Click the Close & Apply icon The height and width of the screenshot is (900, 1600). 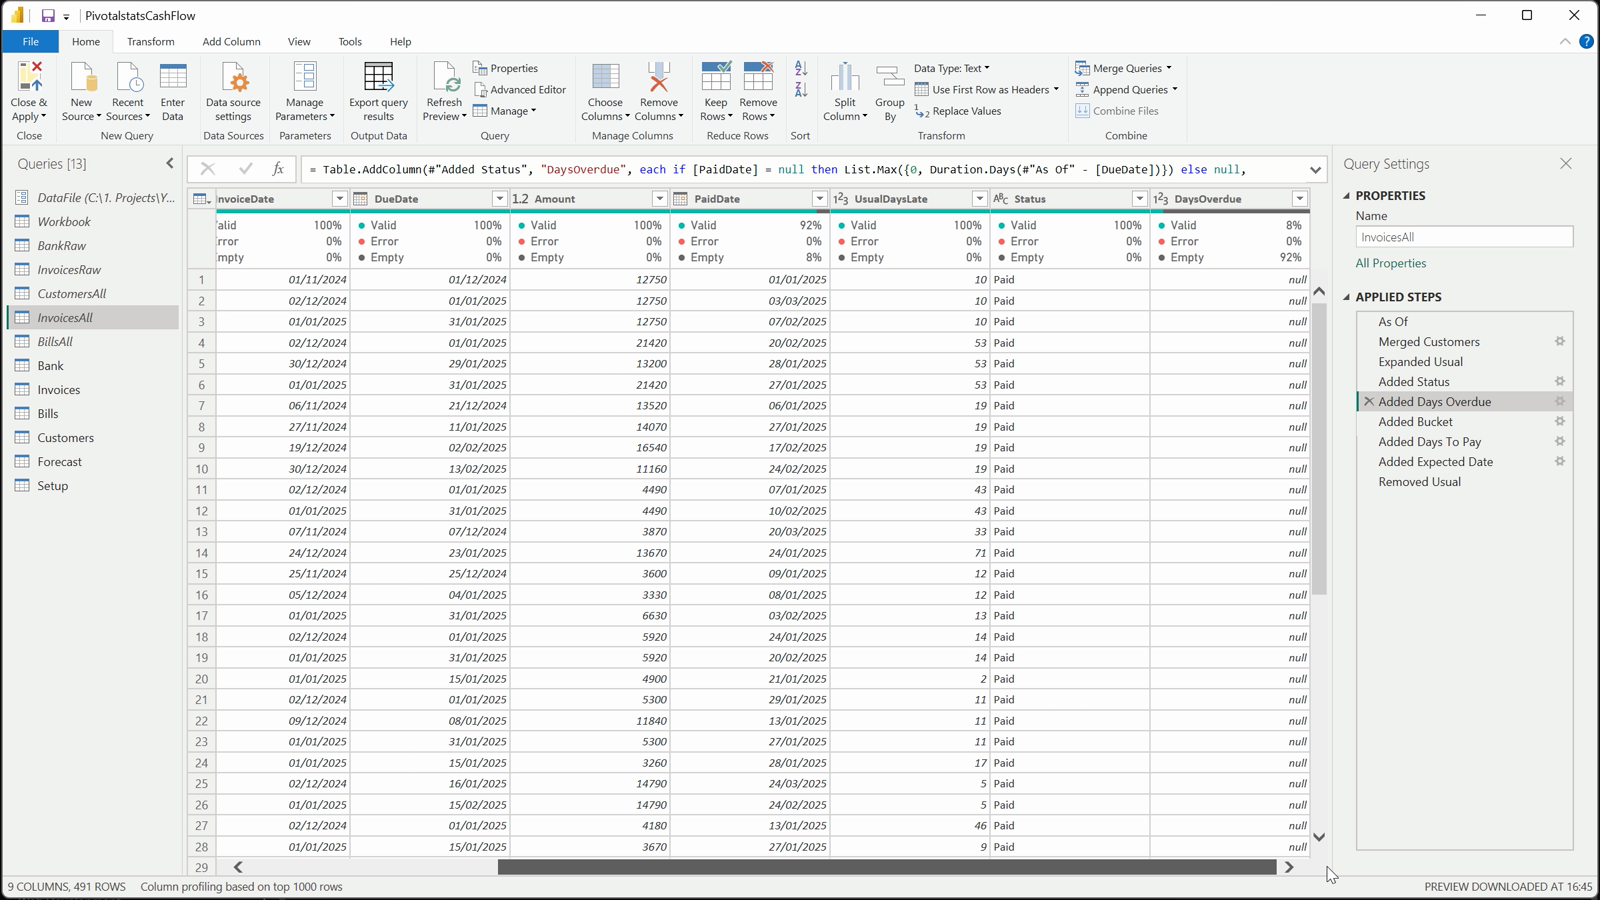29,77
